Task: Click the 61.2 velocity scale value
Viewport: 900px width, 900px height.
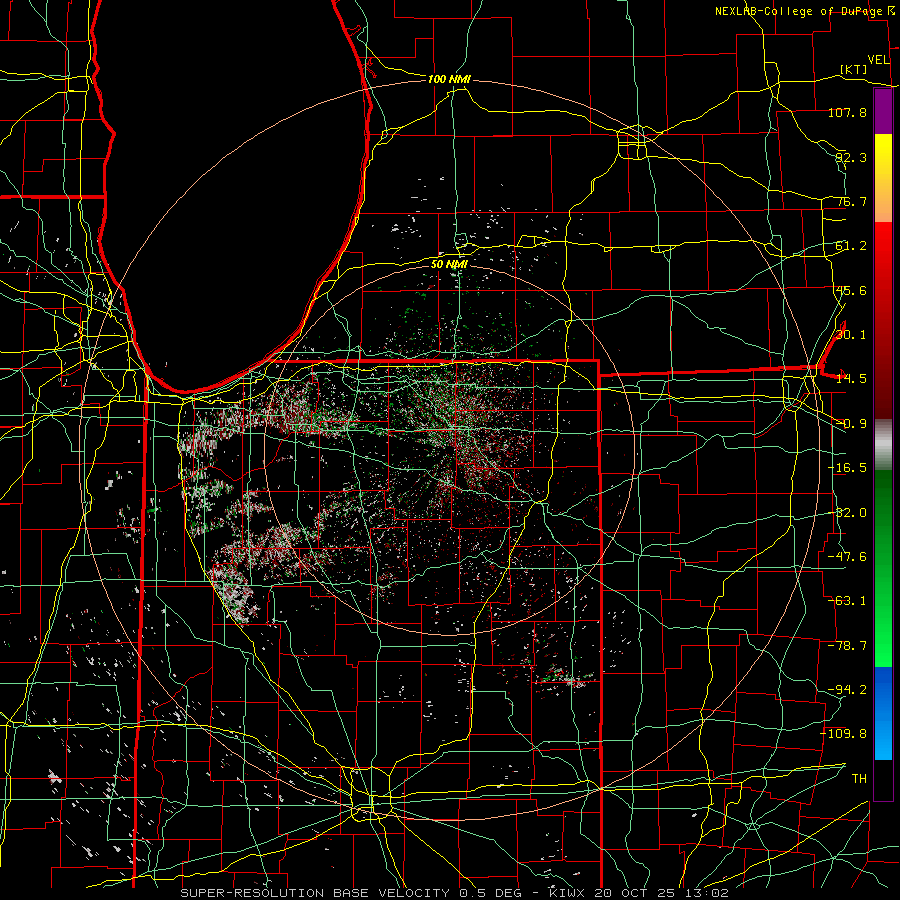Action: [x=851, y=246]
